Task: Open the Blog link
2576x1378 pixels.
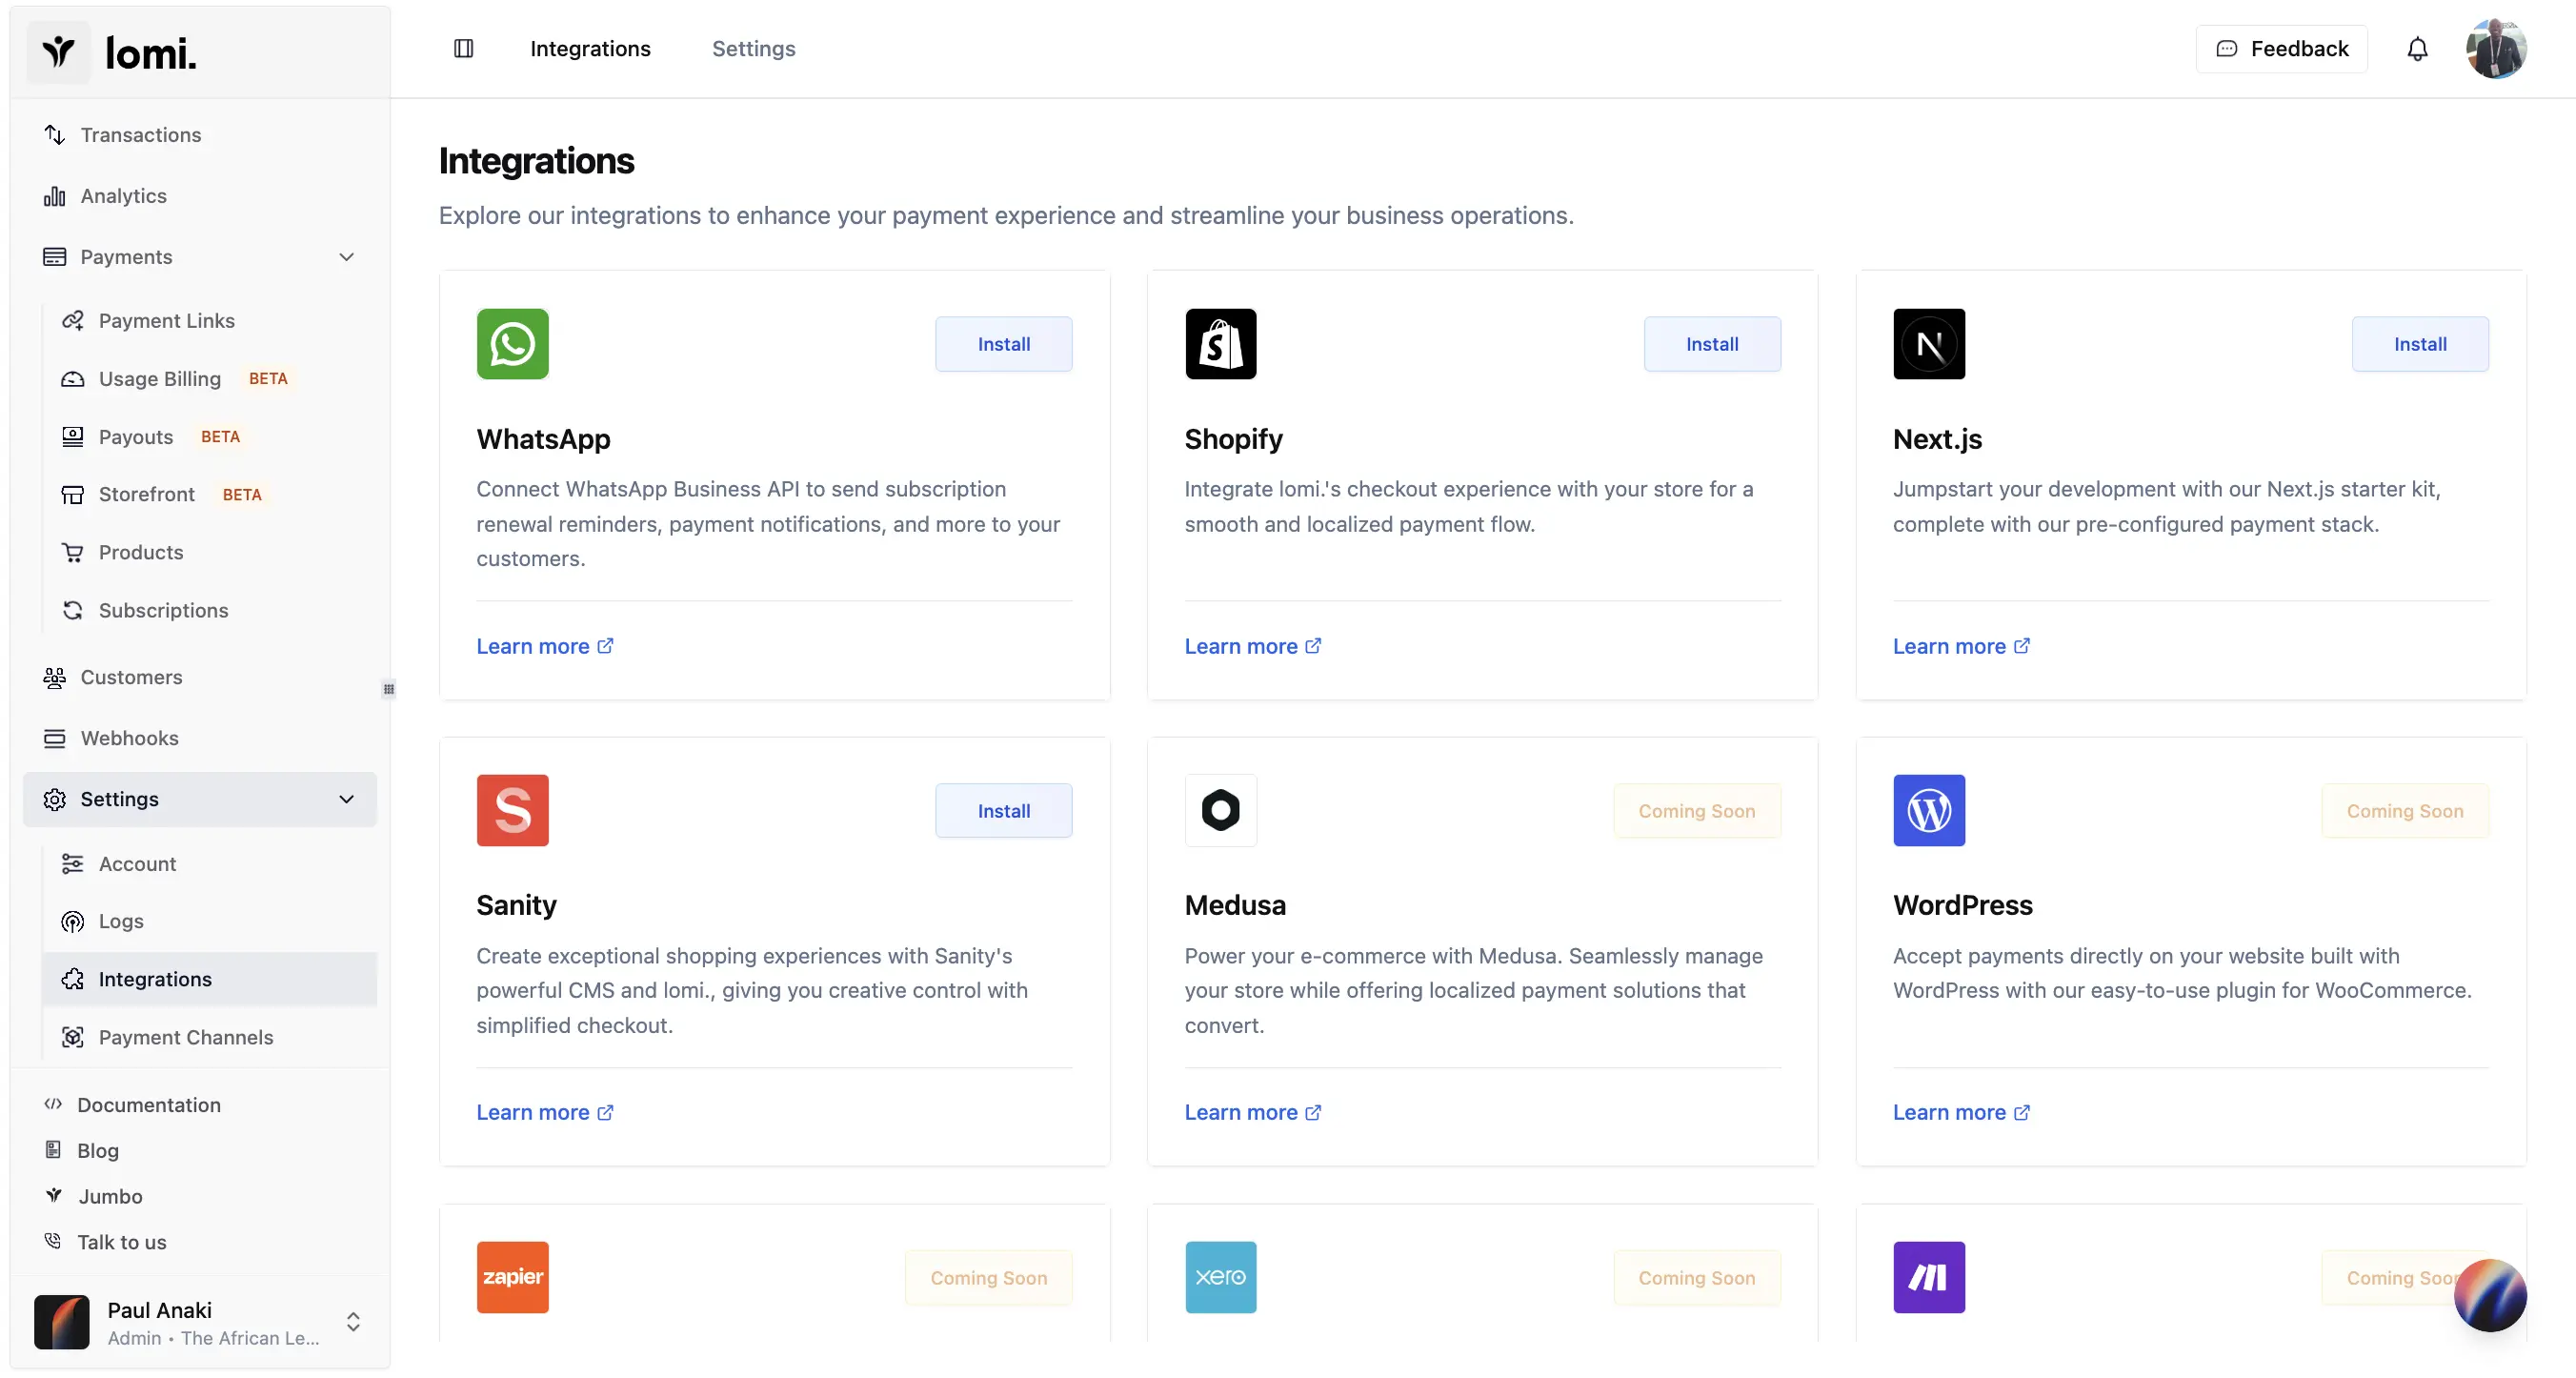Action: 82,1151
